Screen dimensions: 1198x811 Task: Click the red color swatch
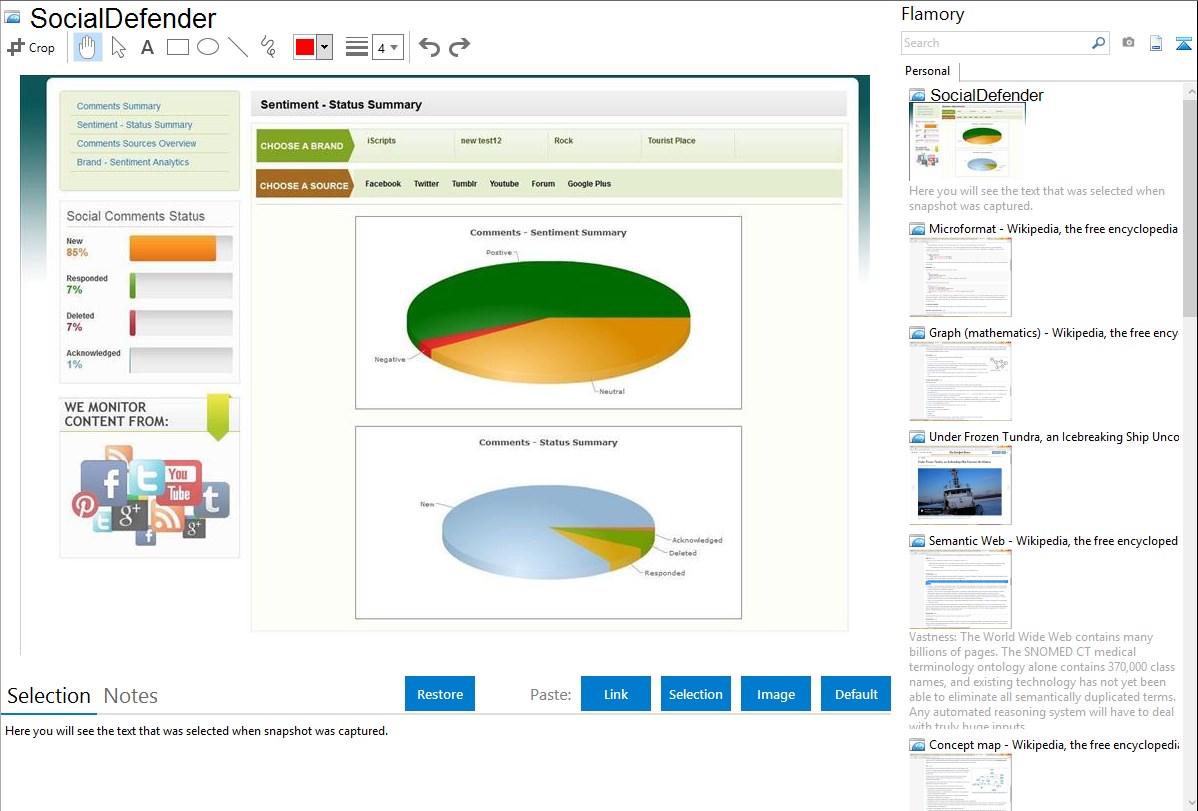click(x=305, y=47)
